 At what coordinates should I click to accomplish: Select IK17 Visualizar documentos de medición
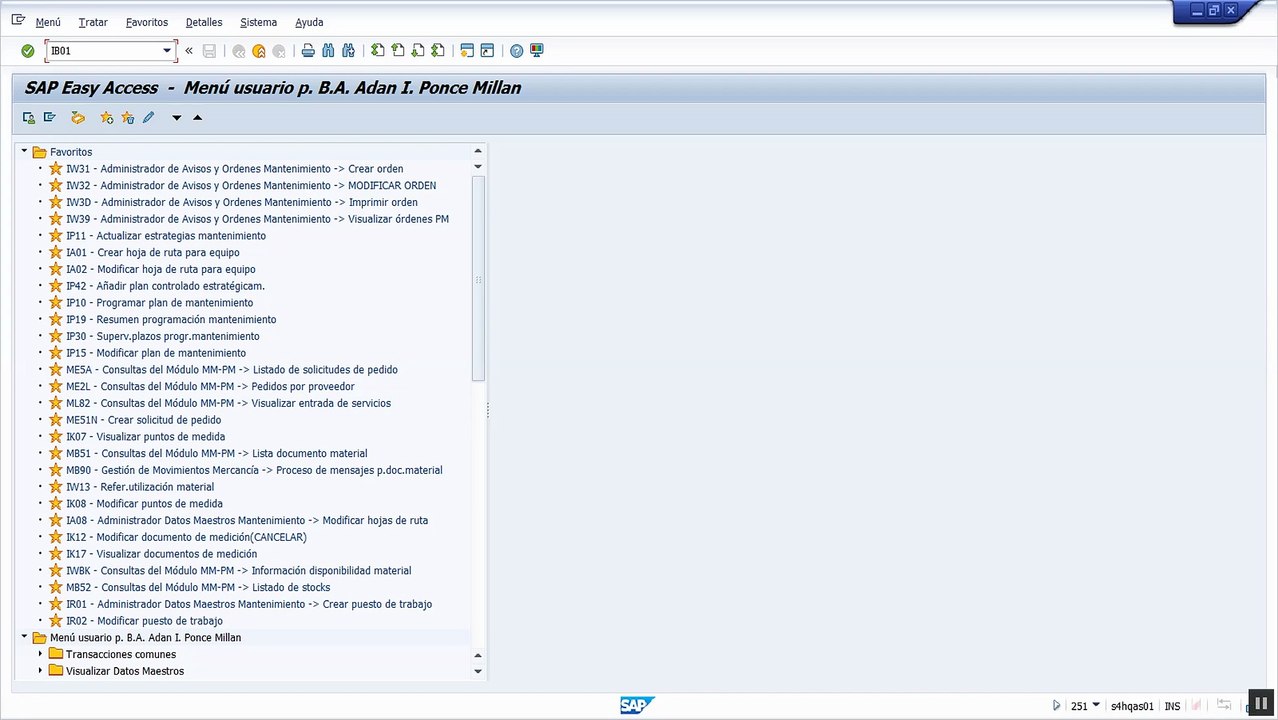(x=161, y=554)
